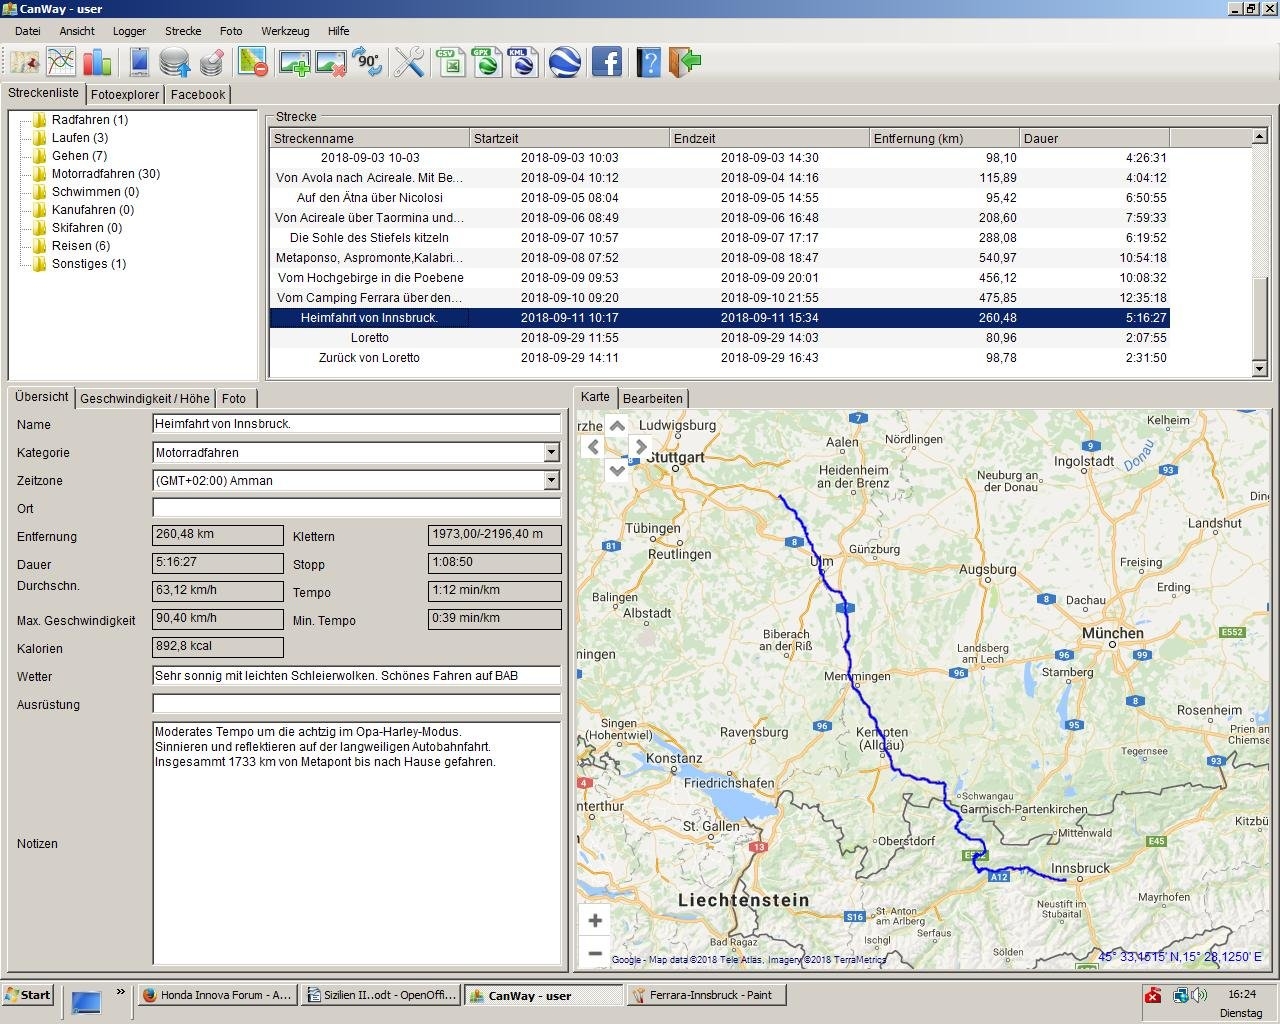Screen dimensions: 1280x1024
Task: Zoom out the map with minus button
Action: 595,953
